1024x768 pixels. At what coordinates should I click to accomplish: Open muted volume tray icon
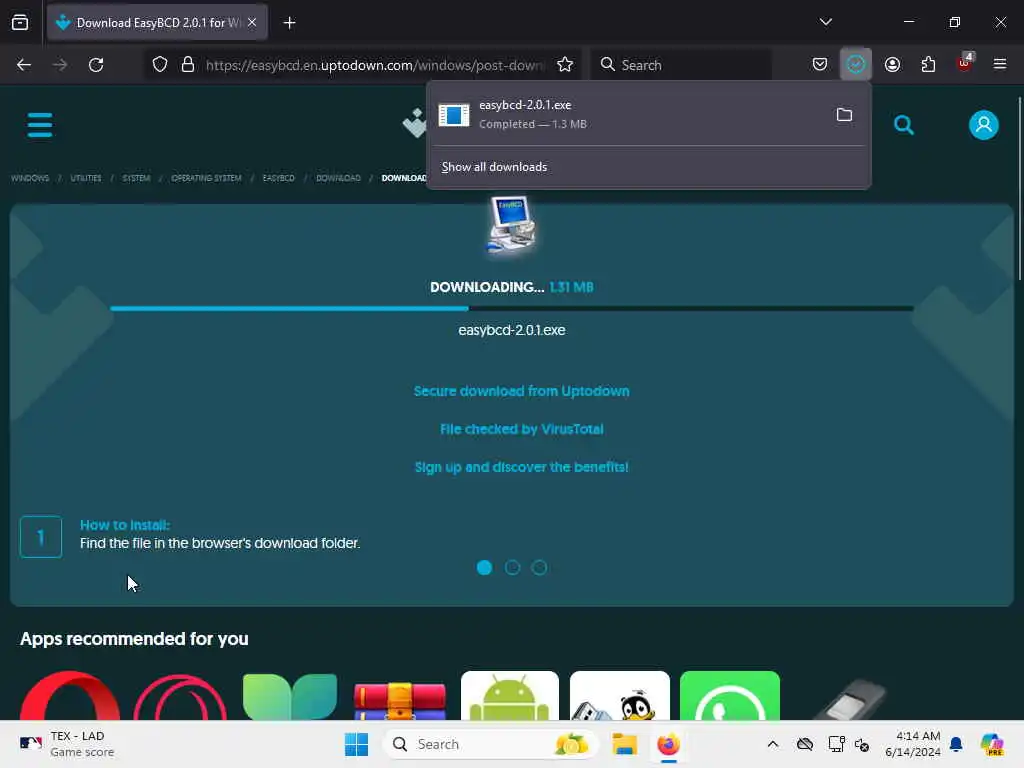862,744
